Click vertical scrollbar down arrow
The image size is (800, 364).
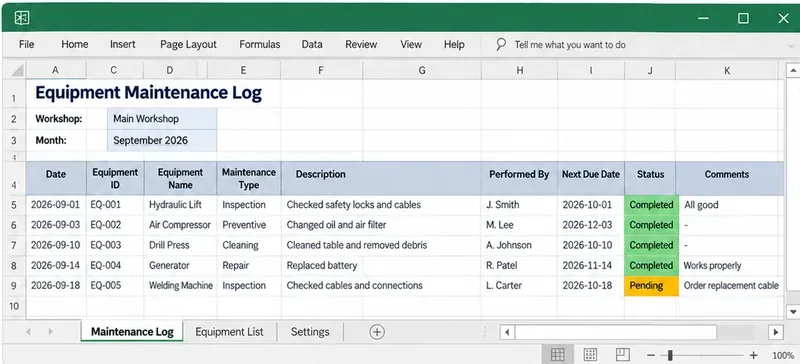click(x=793, y=311)
